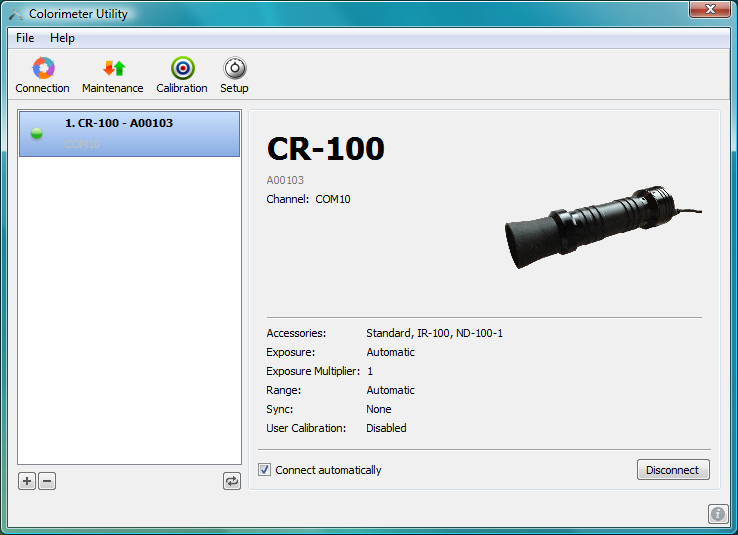Click the minus icon to remove device
Viewport: 738px width, 535px height.
(47, 481)
